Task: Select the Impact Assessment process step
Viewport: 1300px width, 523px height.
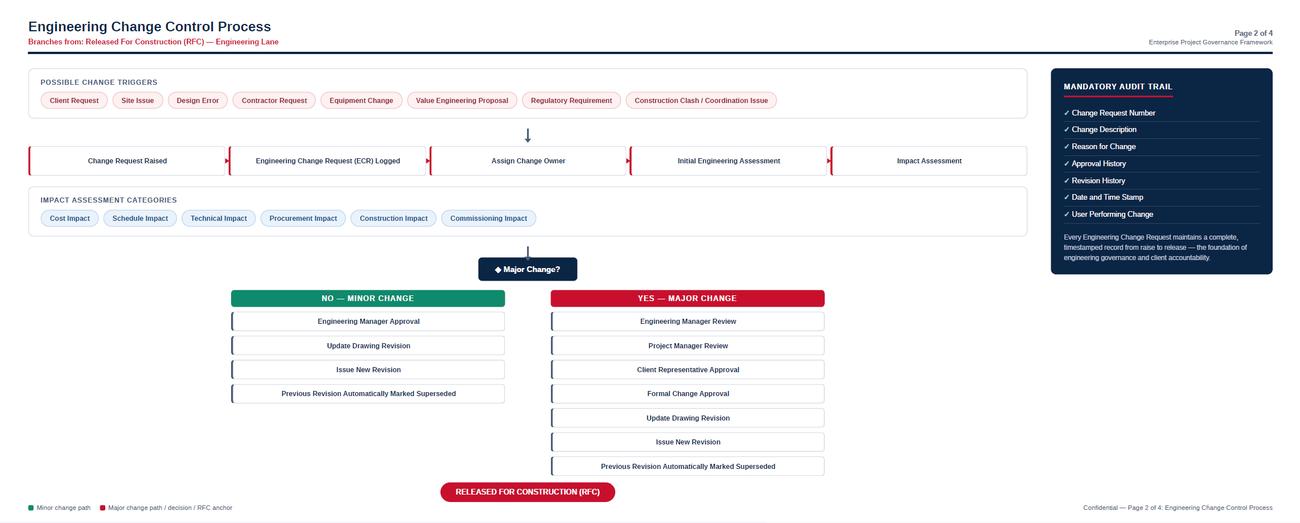Action: 929,161
